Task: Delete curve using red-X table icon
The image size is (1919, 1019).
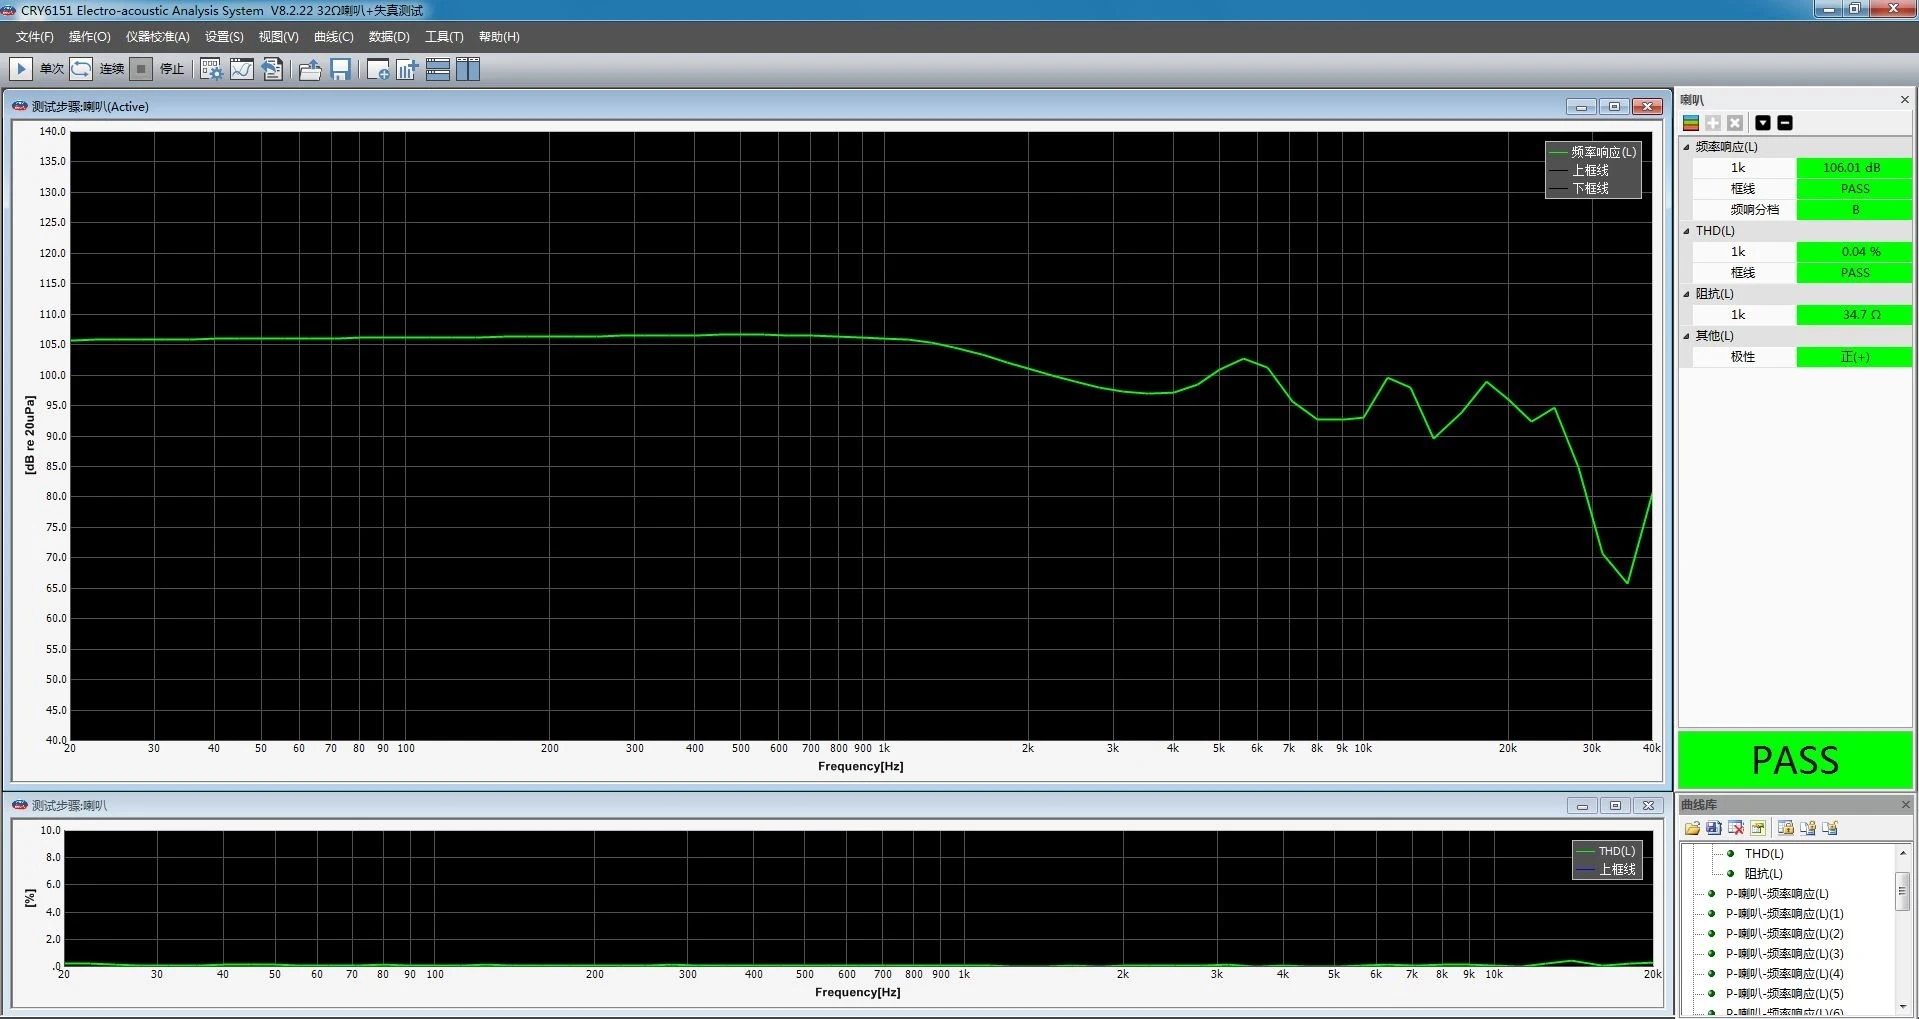Action: 1736,828
